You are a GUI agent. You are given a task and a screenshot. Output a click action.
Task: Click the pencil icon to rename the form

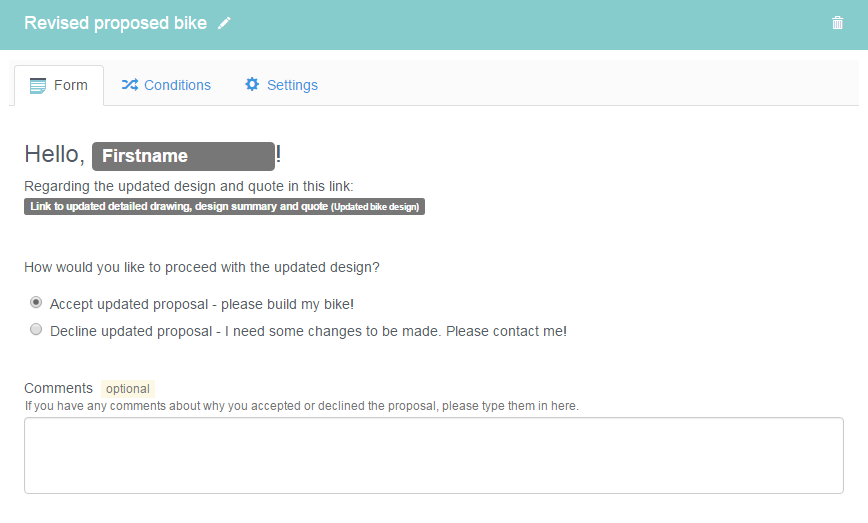click(x=224, y=23)
